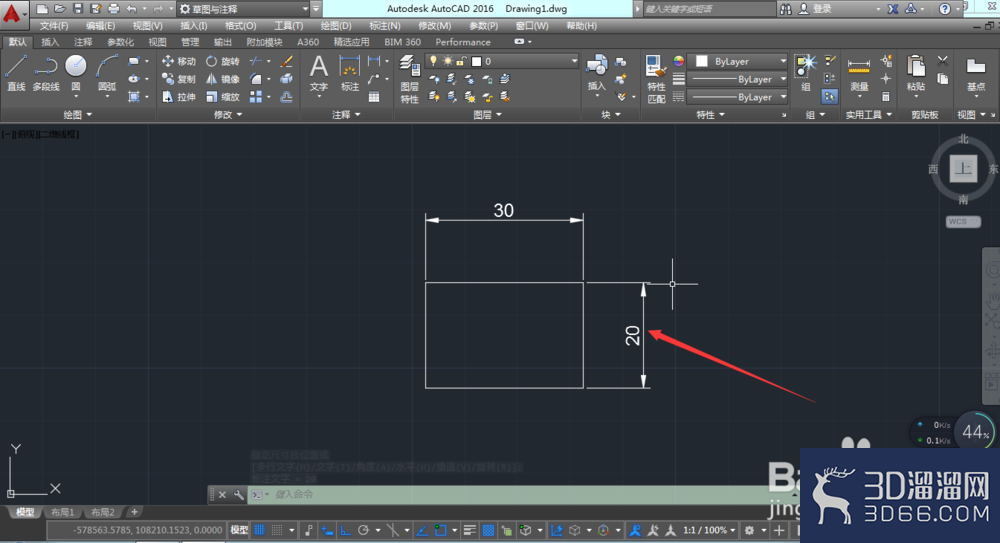Click the Move (移动) button
The height and width of the screenshot is (543, 1000).
coord(179,61)
